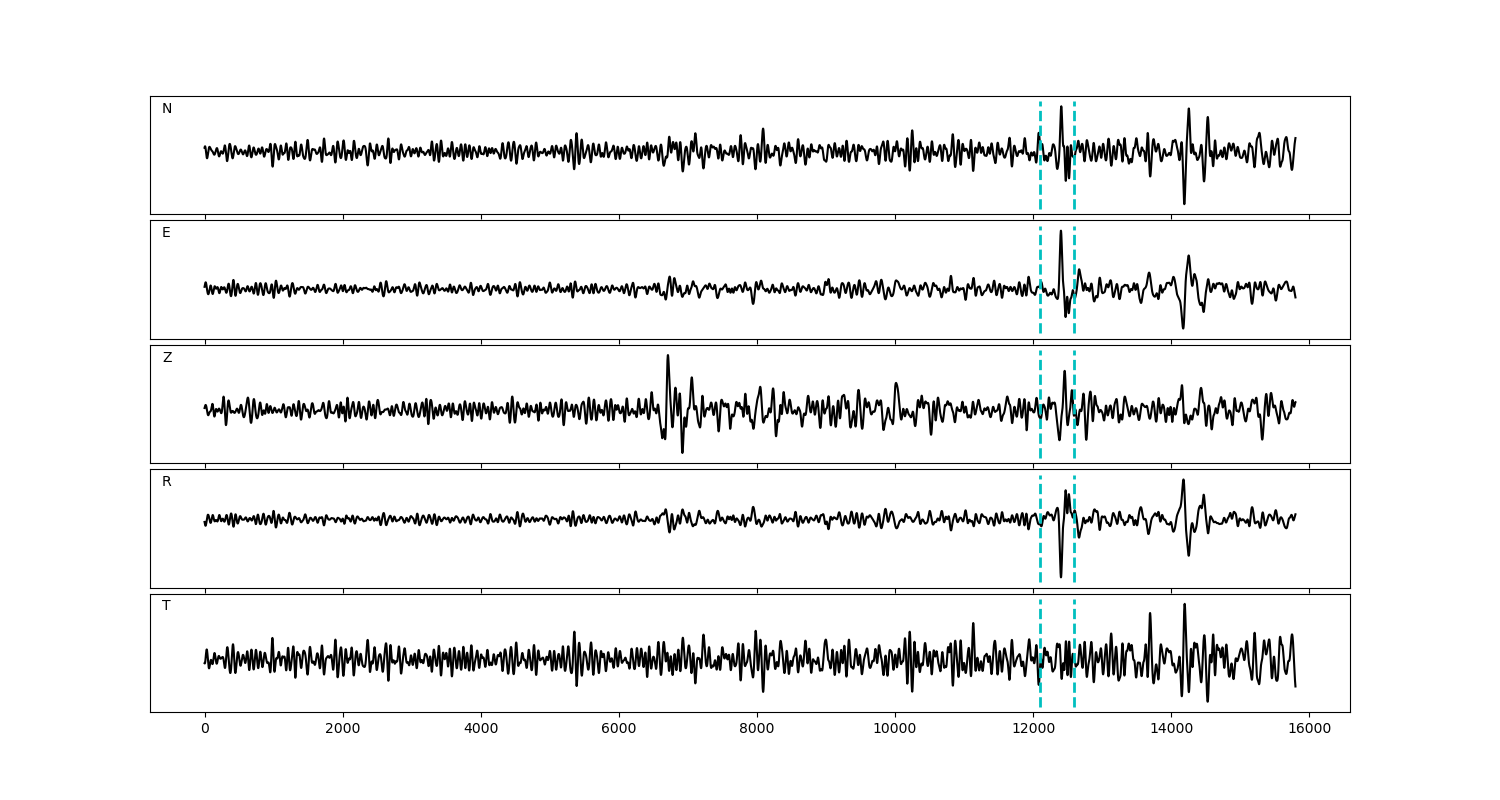Select the Z component label
Screen dimensions: 1500x800
click(167, 358)
